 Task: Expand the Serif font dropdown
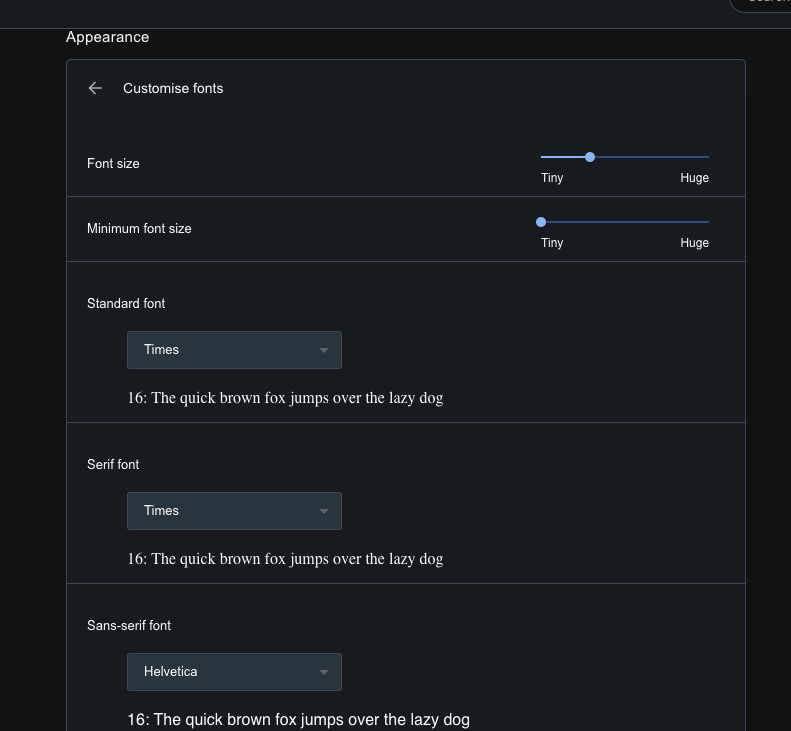coord(234,511)
